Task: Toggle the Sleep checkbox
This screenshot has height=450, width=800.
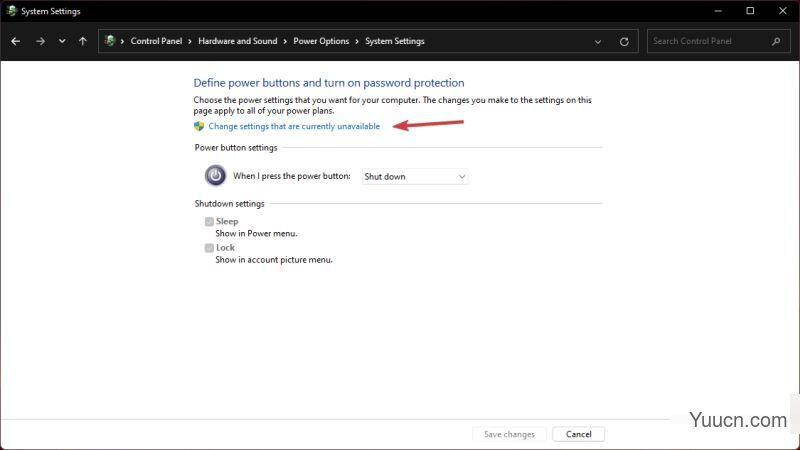Action: 209,221
